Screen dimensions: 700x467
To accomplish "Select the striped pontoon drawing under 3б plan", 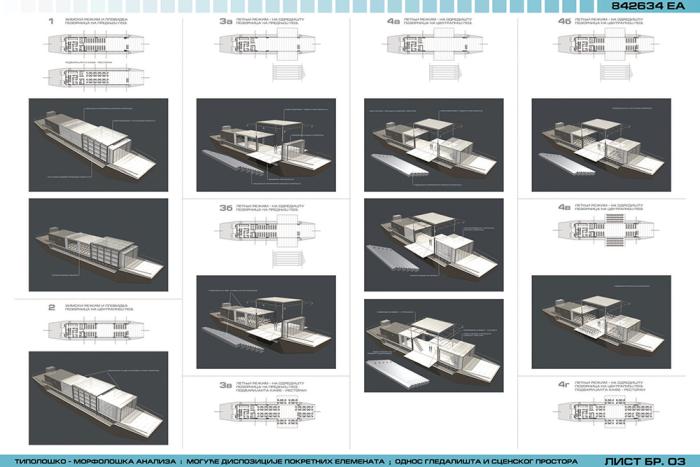I will tap(288, 259).
